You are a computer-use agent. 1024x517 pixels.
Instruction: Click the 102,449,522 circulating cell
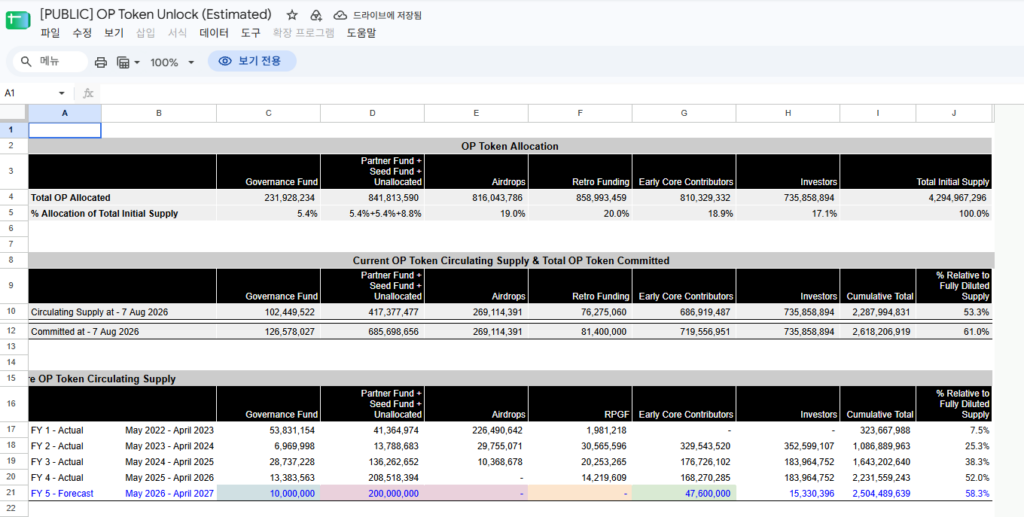click(x=268, y=312)
